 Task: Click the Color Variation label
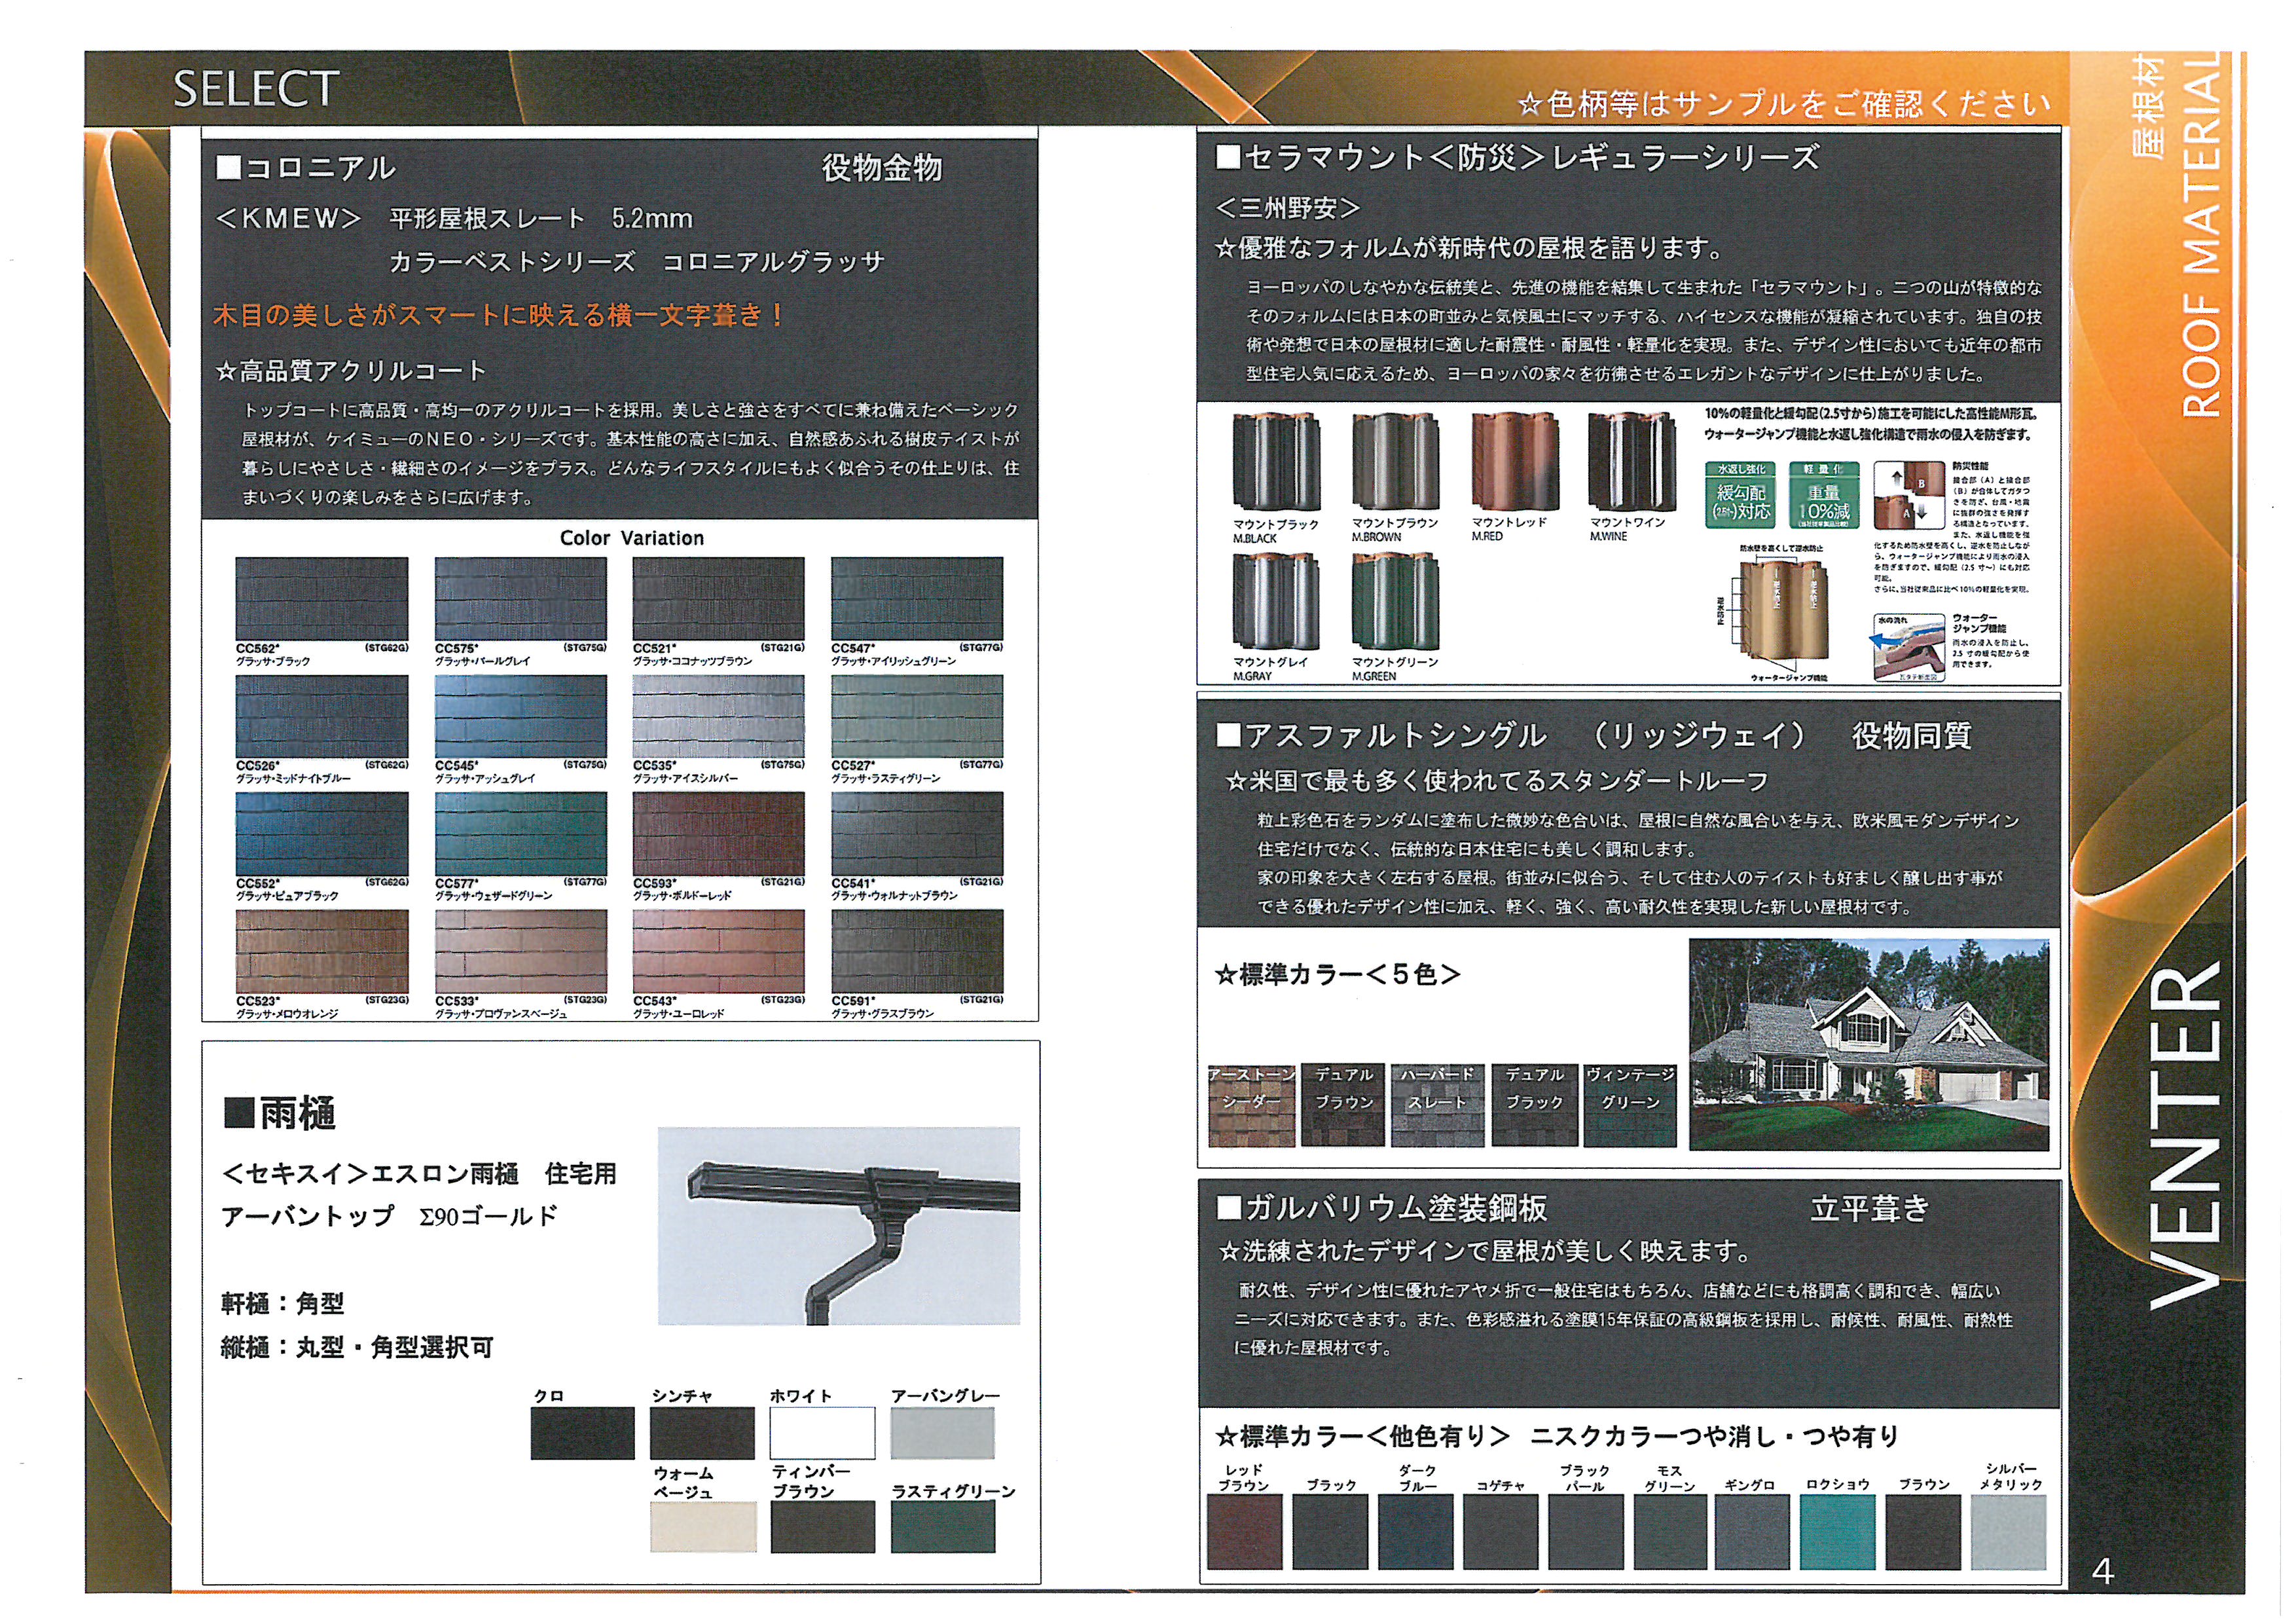coord(632,538)
